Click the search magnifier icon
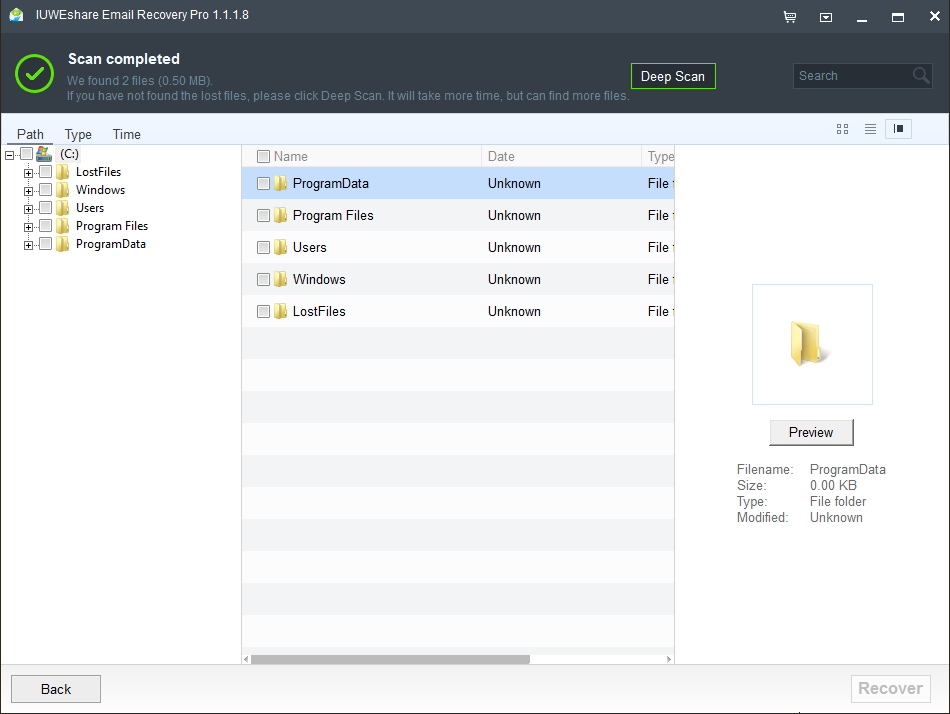The width and height of the screenshot is (950, 714). pyautogui.click(x=921, y=76)
